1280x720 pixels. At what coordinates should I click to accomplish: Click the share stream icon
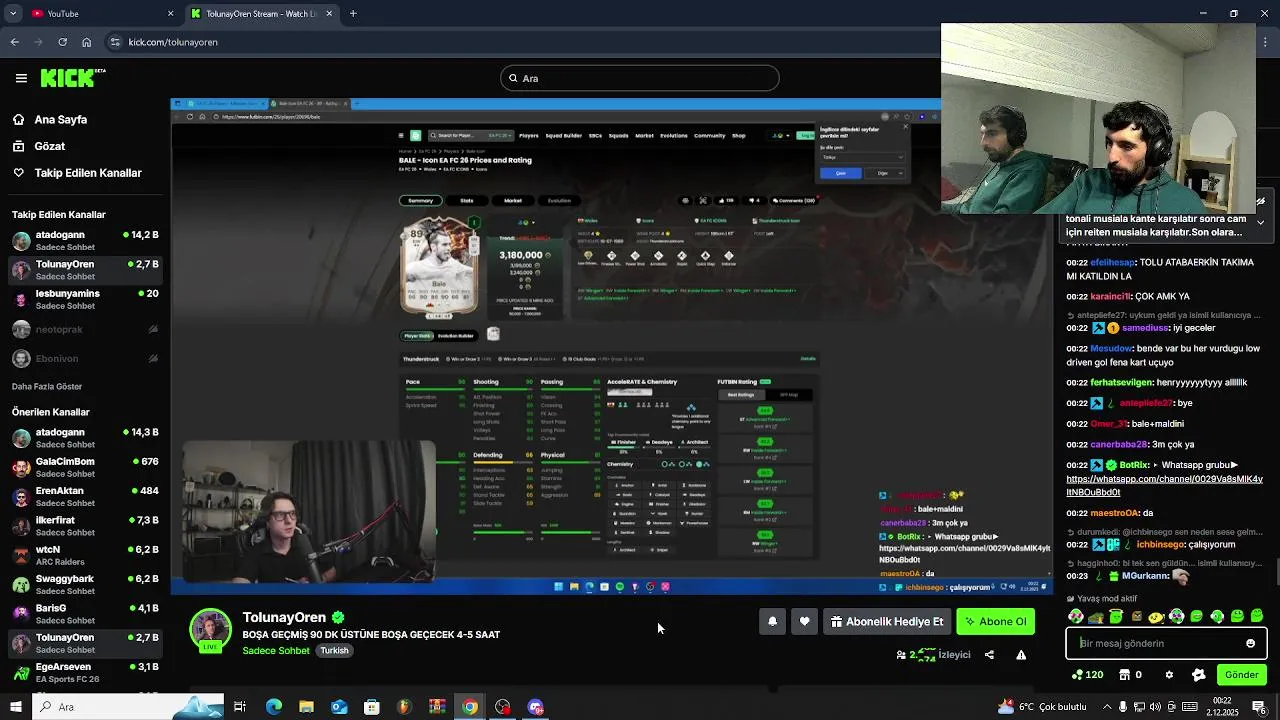pyautogui.click(x=989, y=655)
